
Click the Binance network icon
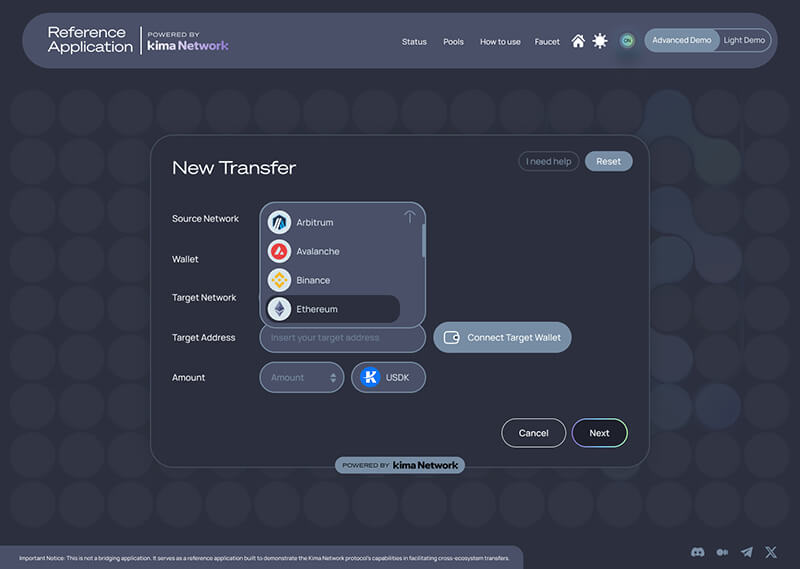279,280
